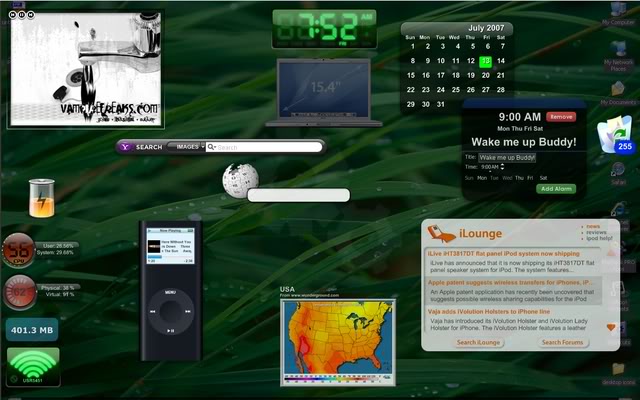The width and height of the screenshot is (640, 400).
Task: Toggle Mon in the alarm day selector
Action: pos(482,178)
